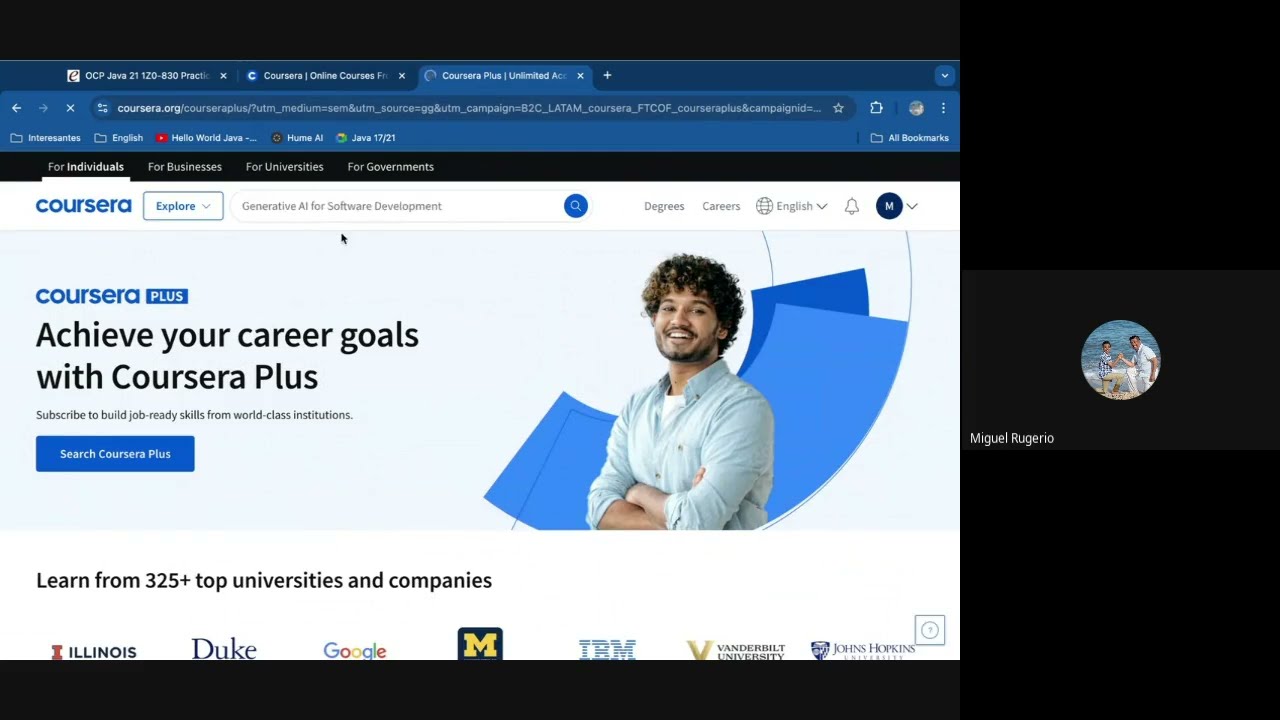Viewport: 1280px width, 720px height.
Task: Click the Illinois university logo
Action: tap(94, 652)
